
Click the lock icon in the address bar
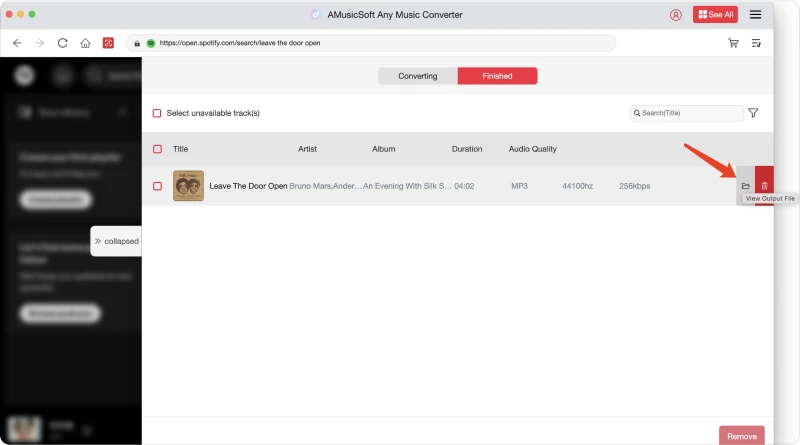137,43
